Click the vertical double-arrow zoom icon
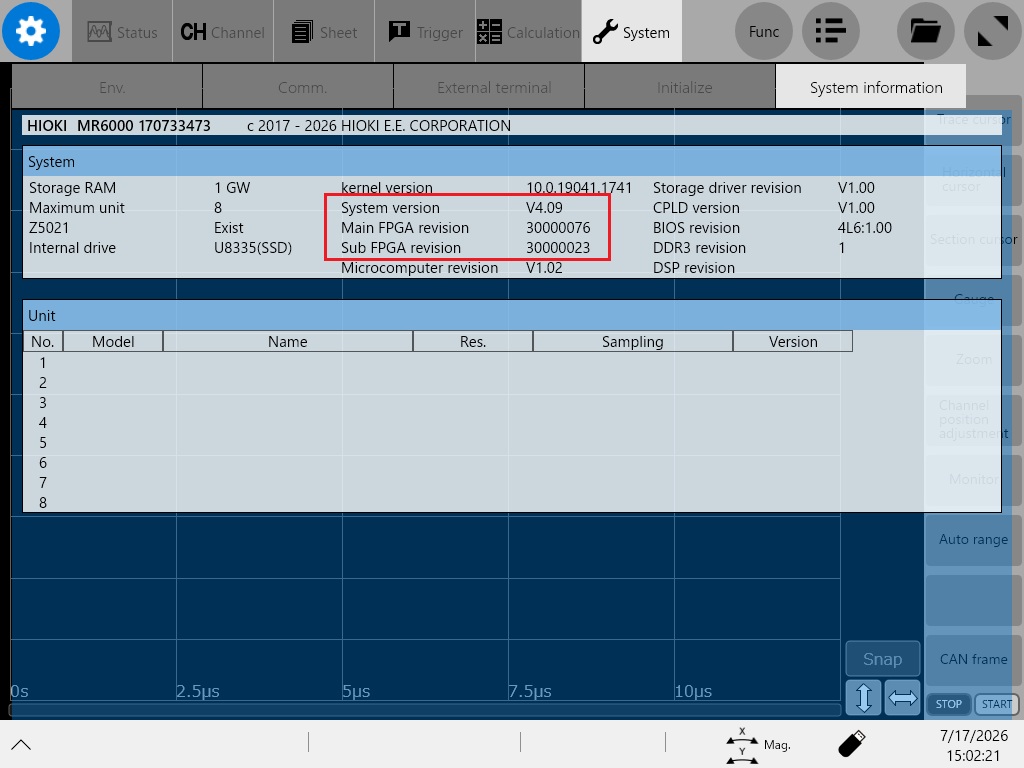 pyautogui.click(x=863, y=697)
